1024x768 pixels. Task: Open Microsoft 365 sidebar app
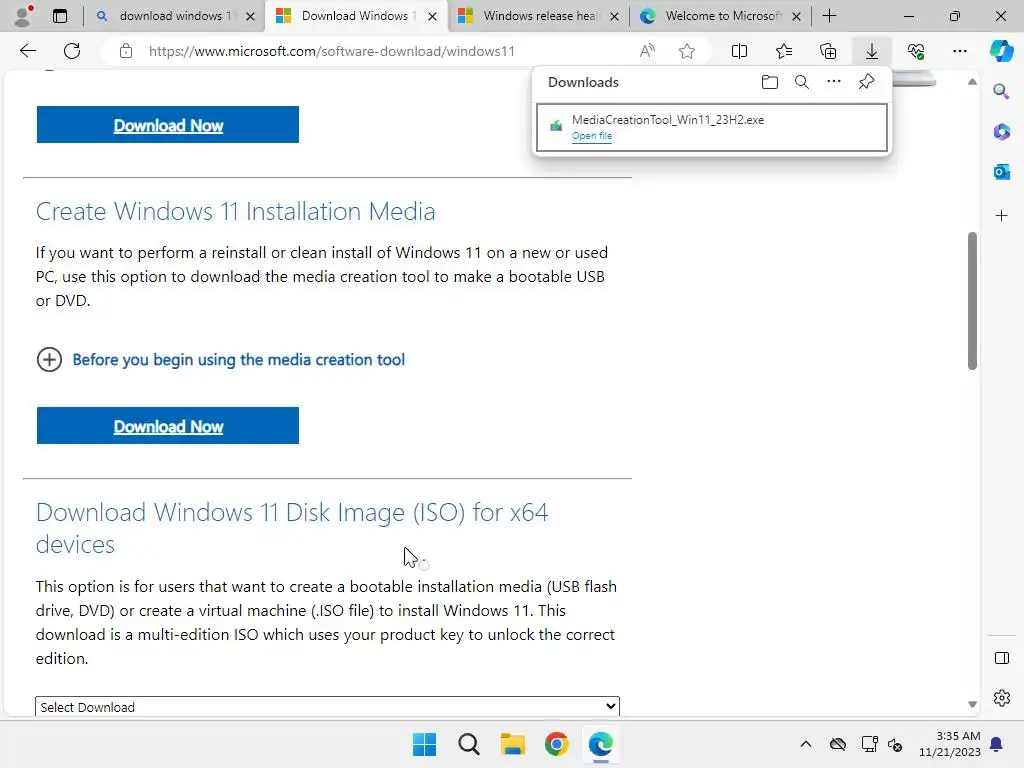pos(1002,132)
